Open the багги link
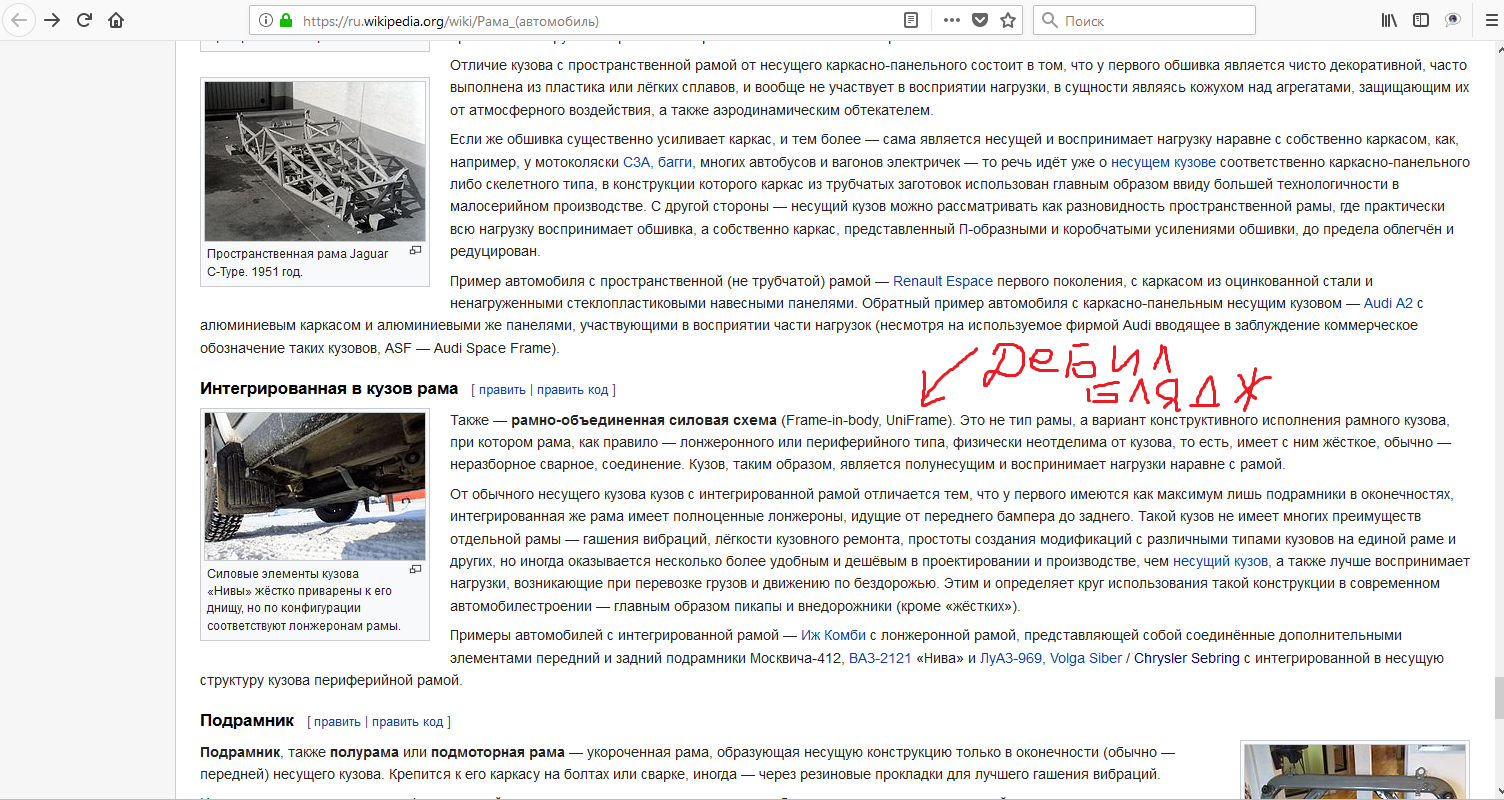Image resolution: width=1504 pixels, height=800 pixels. (x=675, y=162)
